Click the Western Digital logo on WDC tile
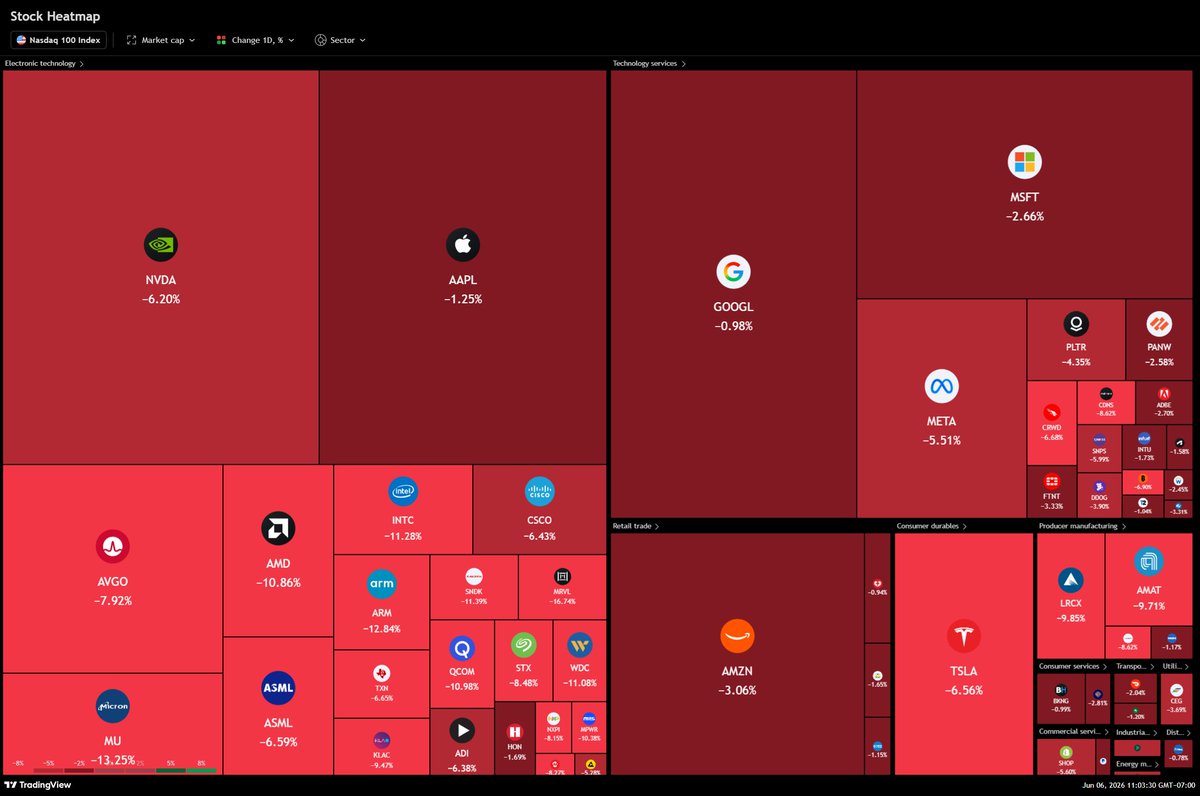The height and width of the screenshot is (796, 1200). point(579,645)
